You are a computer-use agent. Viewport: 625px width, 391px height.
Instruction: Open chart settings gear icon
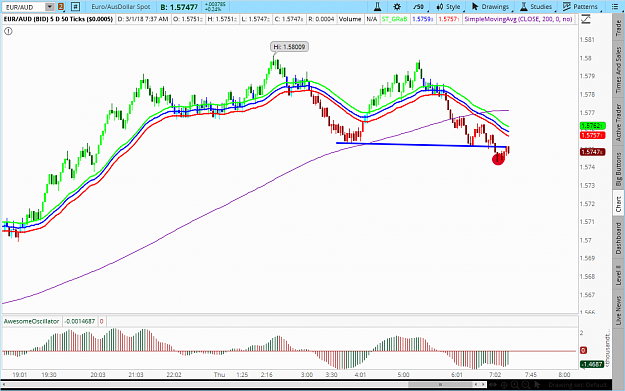point(397,7)
